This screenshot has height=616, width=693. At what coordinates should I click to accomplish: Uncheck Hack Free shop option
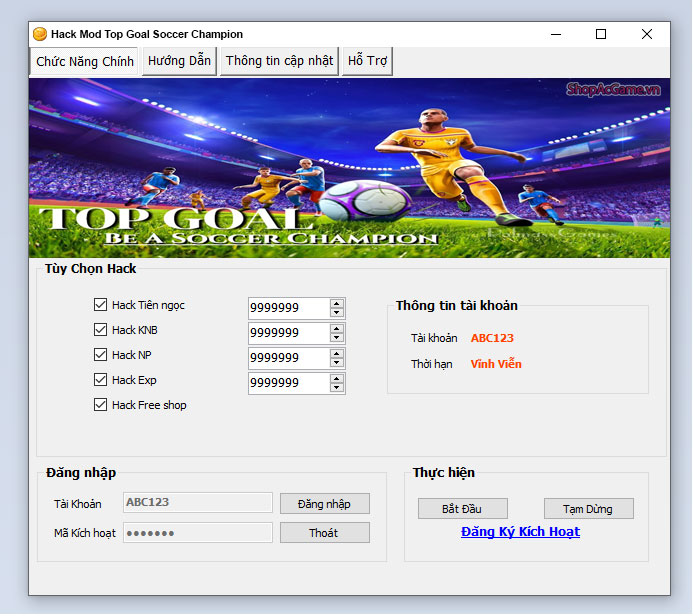[x=100, y=404]
